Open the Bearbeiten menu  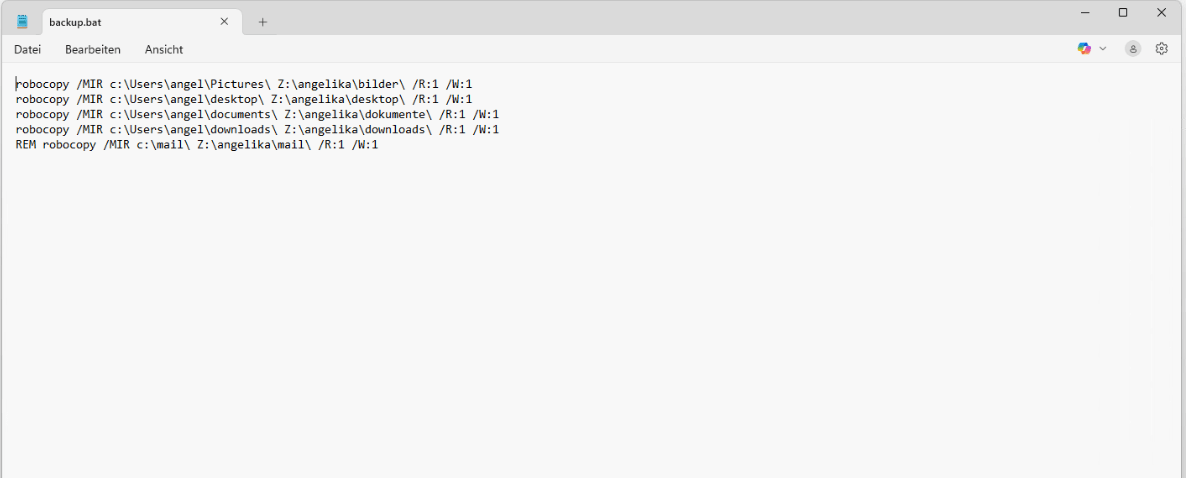[93, 49]
